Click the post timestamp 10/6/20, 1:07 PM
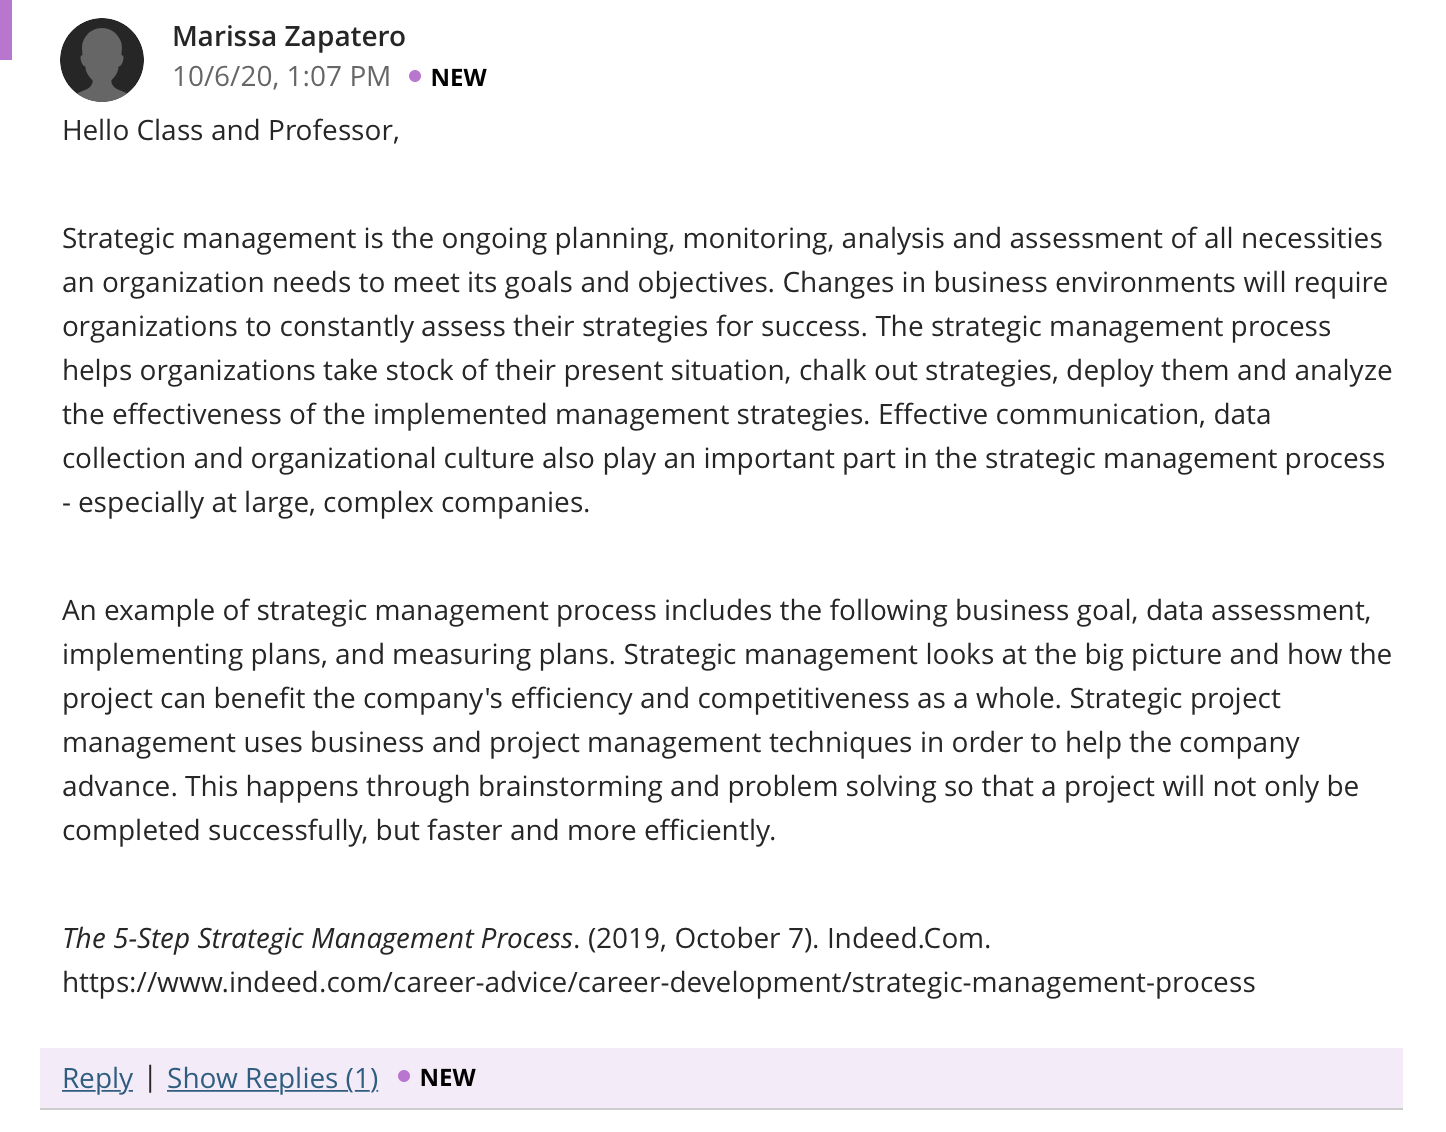This screenshot has width=1446, height=1132. 281,76
